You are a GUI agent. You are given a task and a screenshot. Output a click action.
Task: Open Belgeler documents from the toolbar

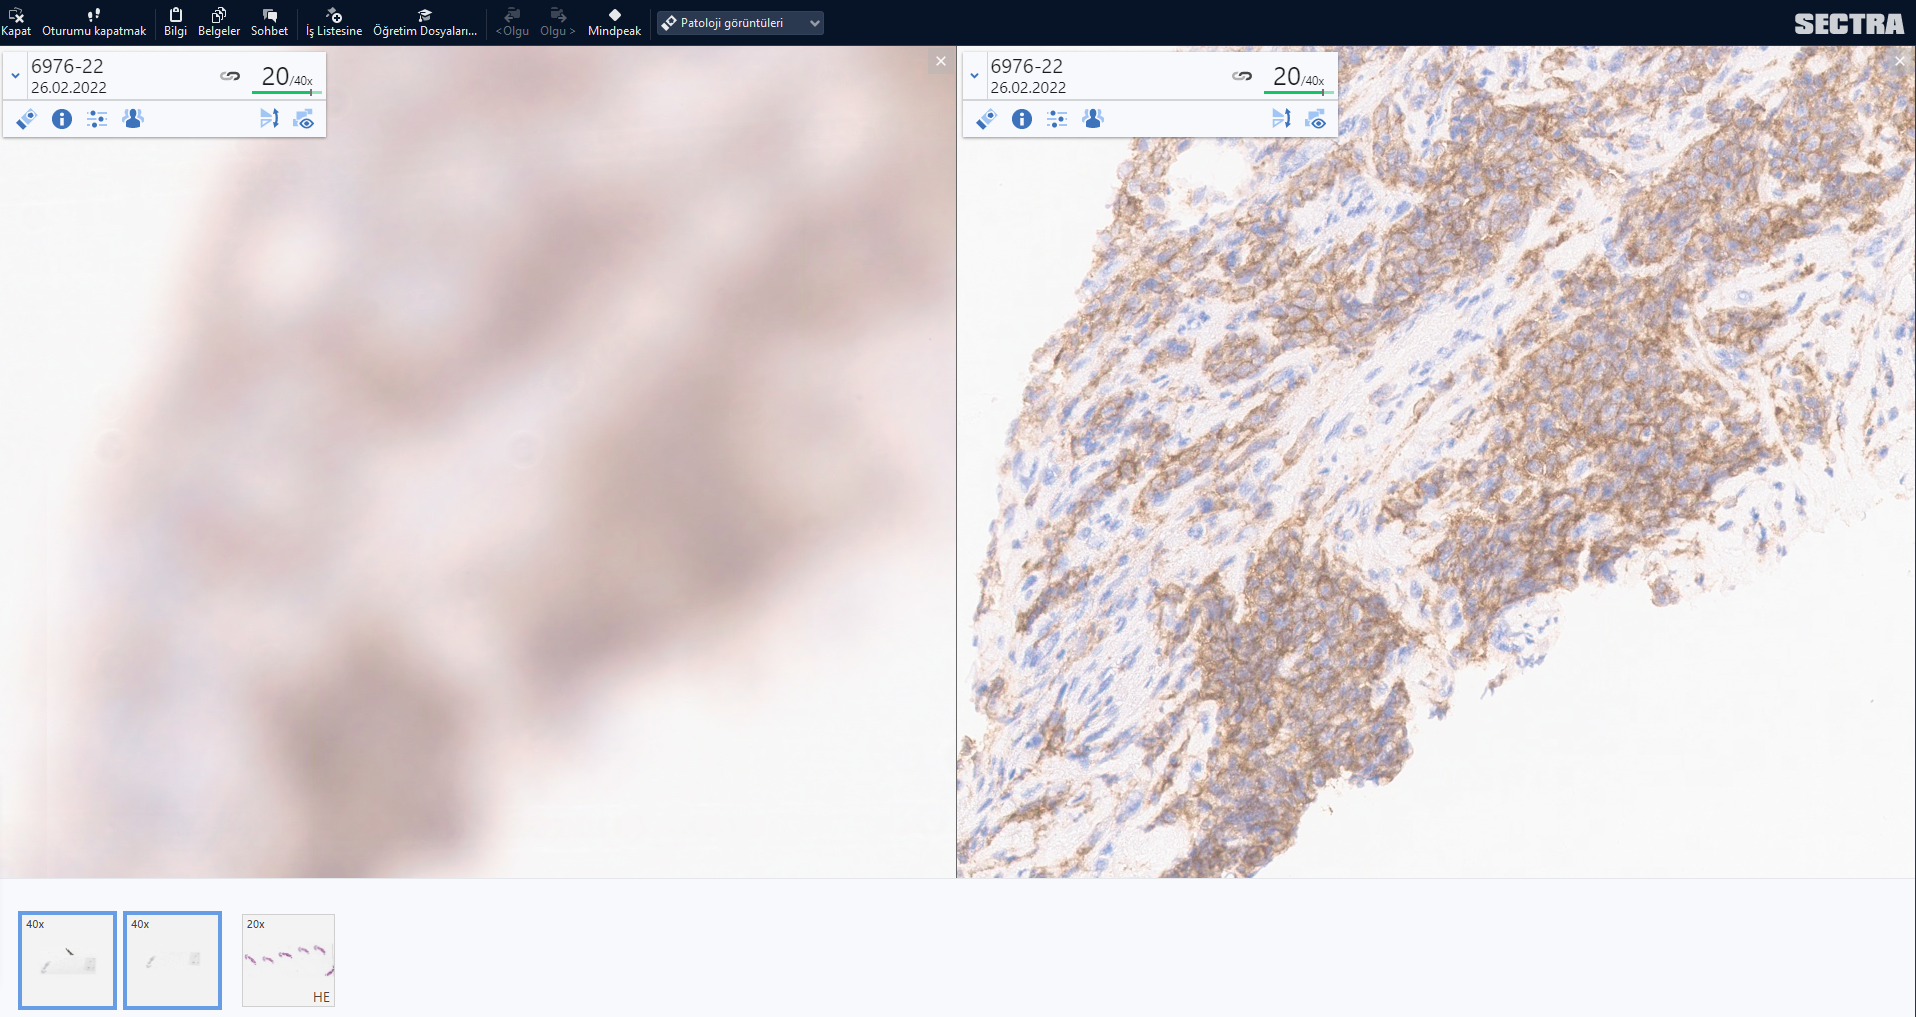pos(218,21)
